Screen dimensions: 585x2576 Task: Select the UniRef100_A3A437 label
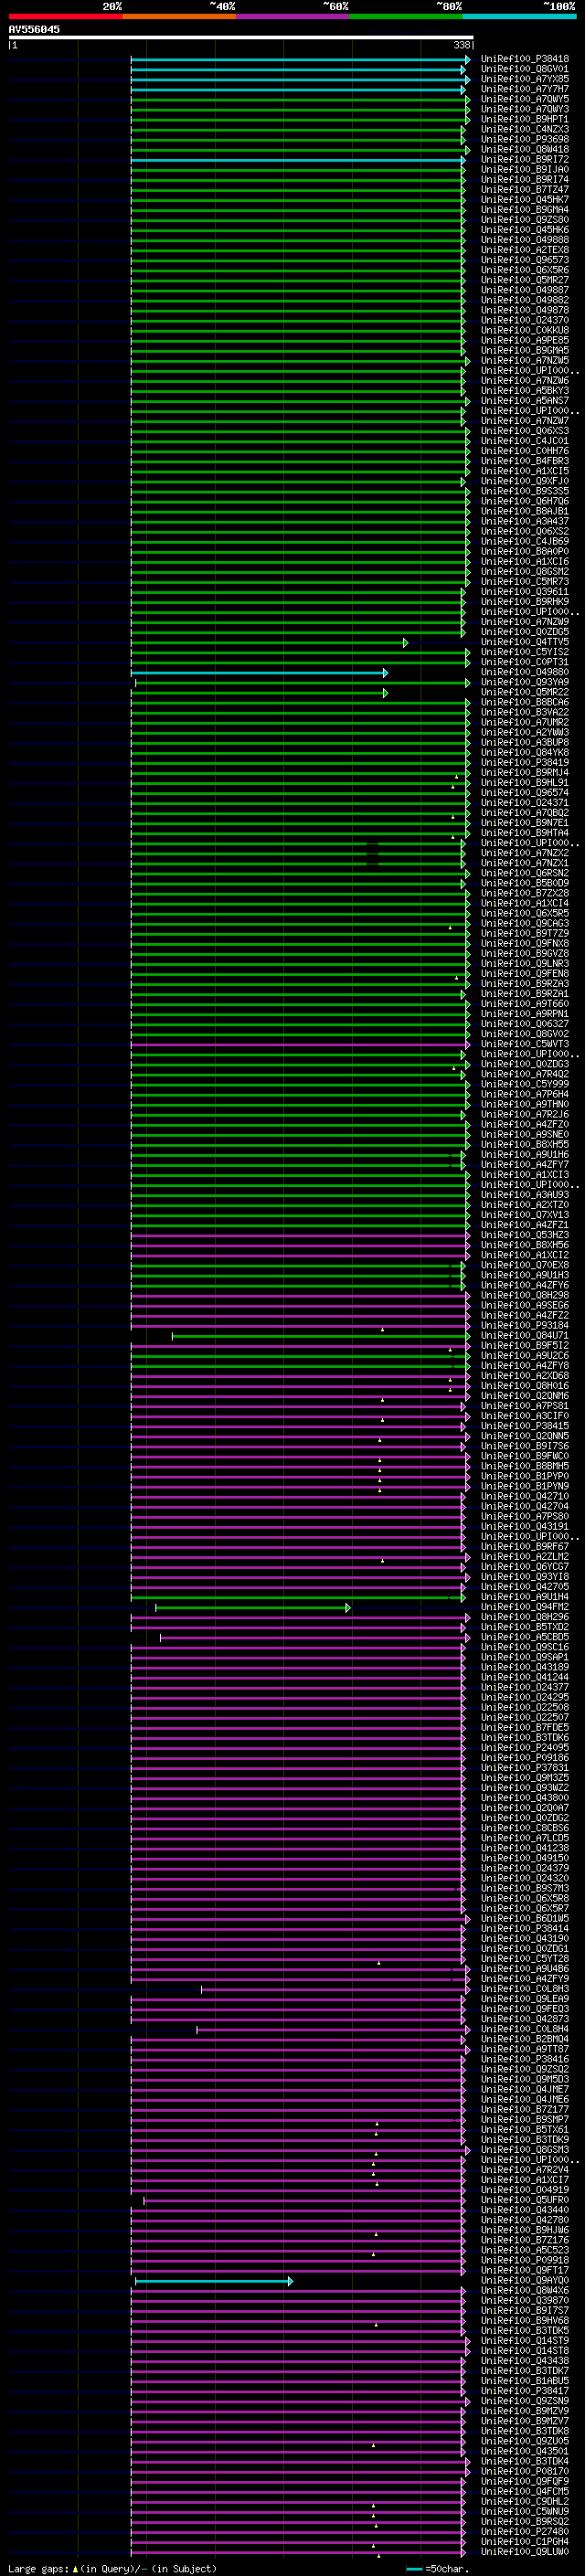pos(524,521)
